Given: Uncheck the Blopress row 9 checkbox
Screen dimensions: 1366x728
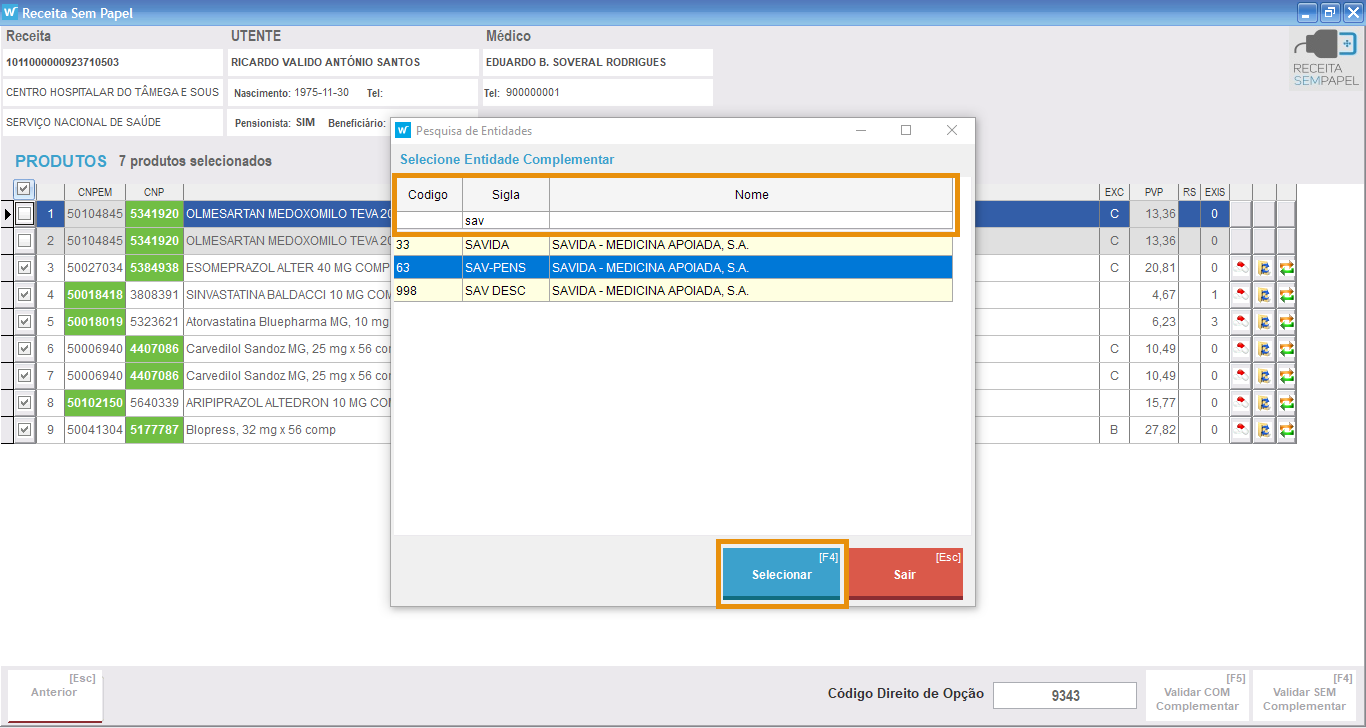Looking at the screenshot, I should point(24,430).
